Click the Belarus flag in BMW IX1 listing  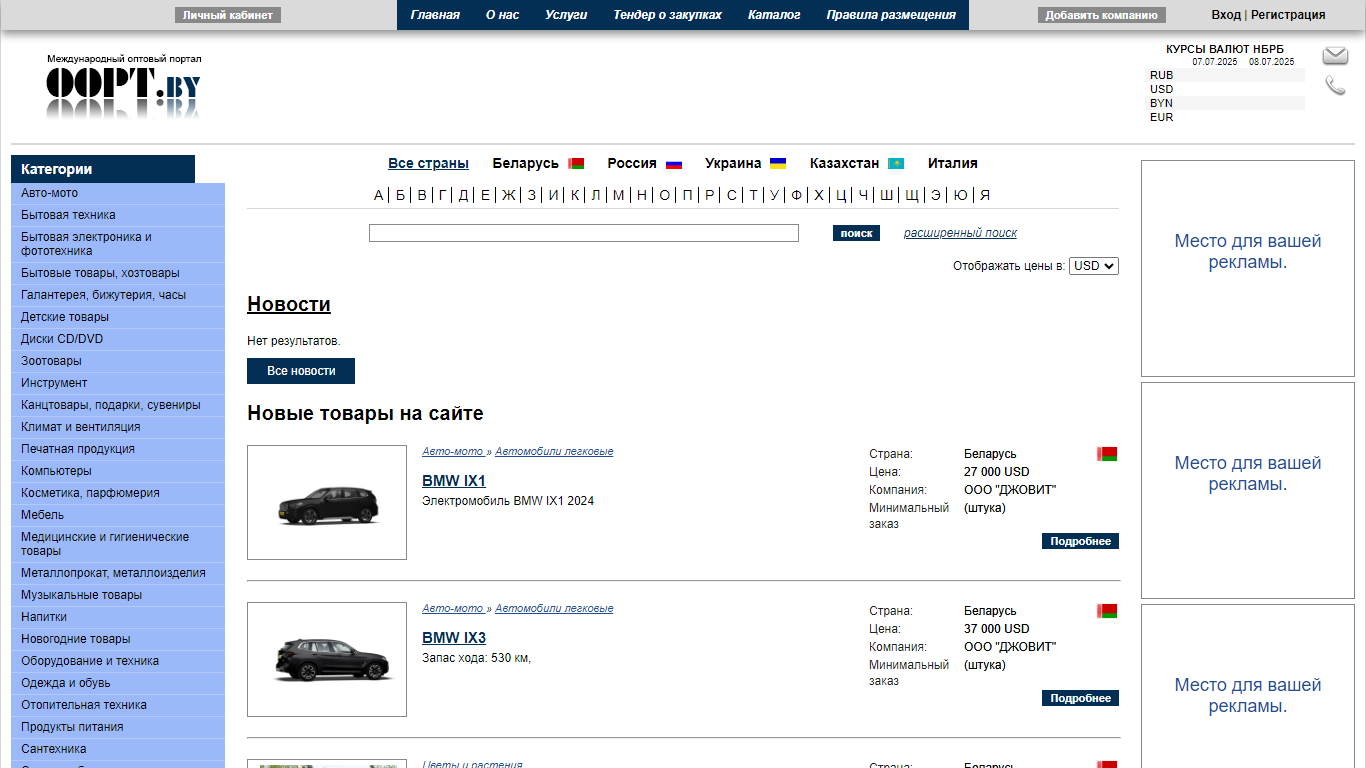(x=1107, y=454)
